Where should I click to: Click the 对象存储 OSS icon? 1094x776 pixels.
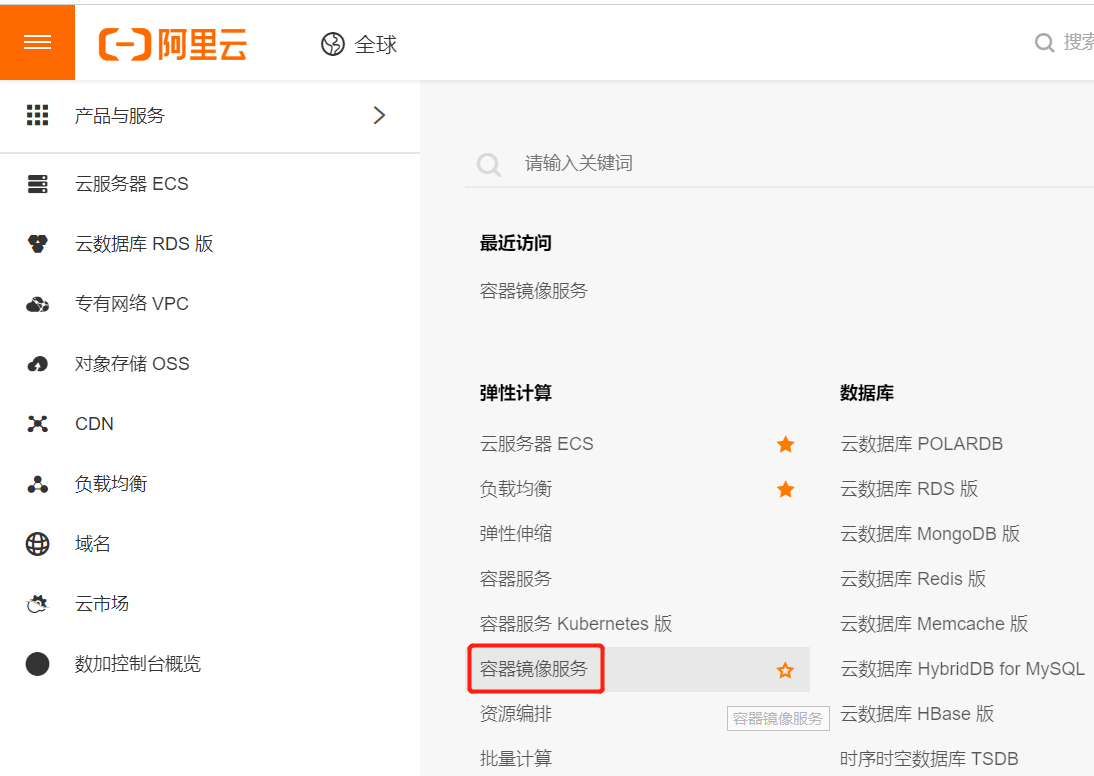click(38, 364)
